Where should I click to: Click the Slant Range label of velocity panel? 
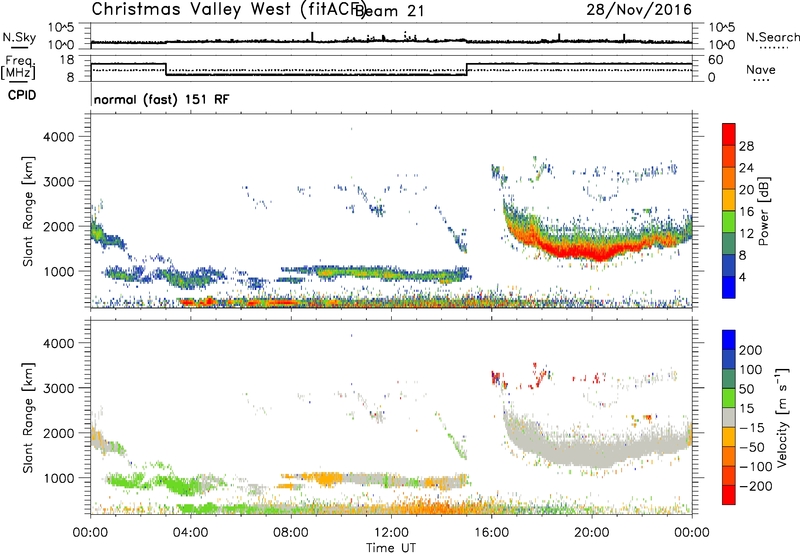(28, 418)
